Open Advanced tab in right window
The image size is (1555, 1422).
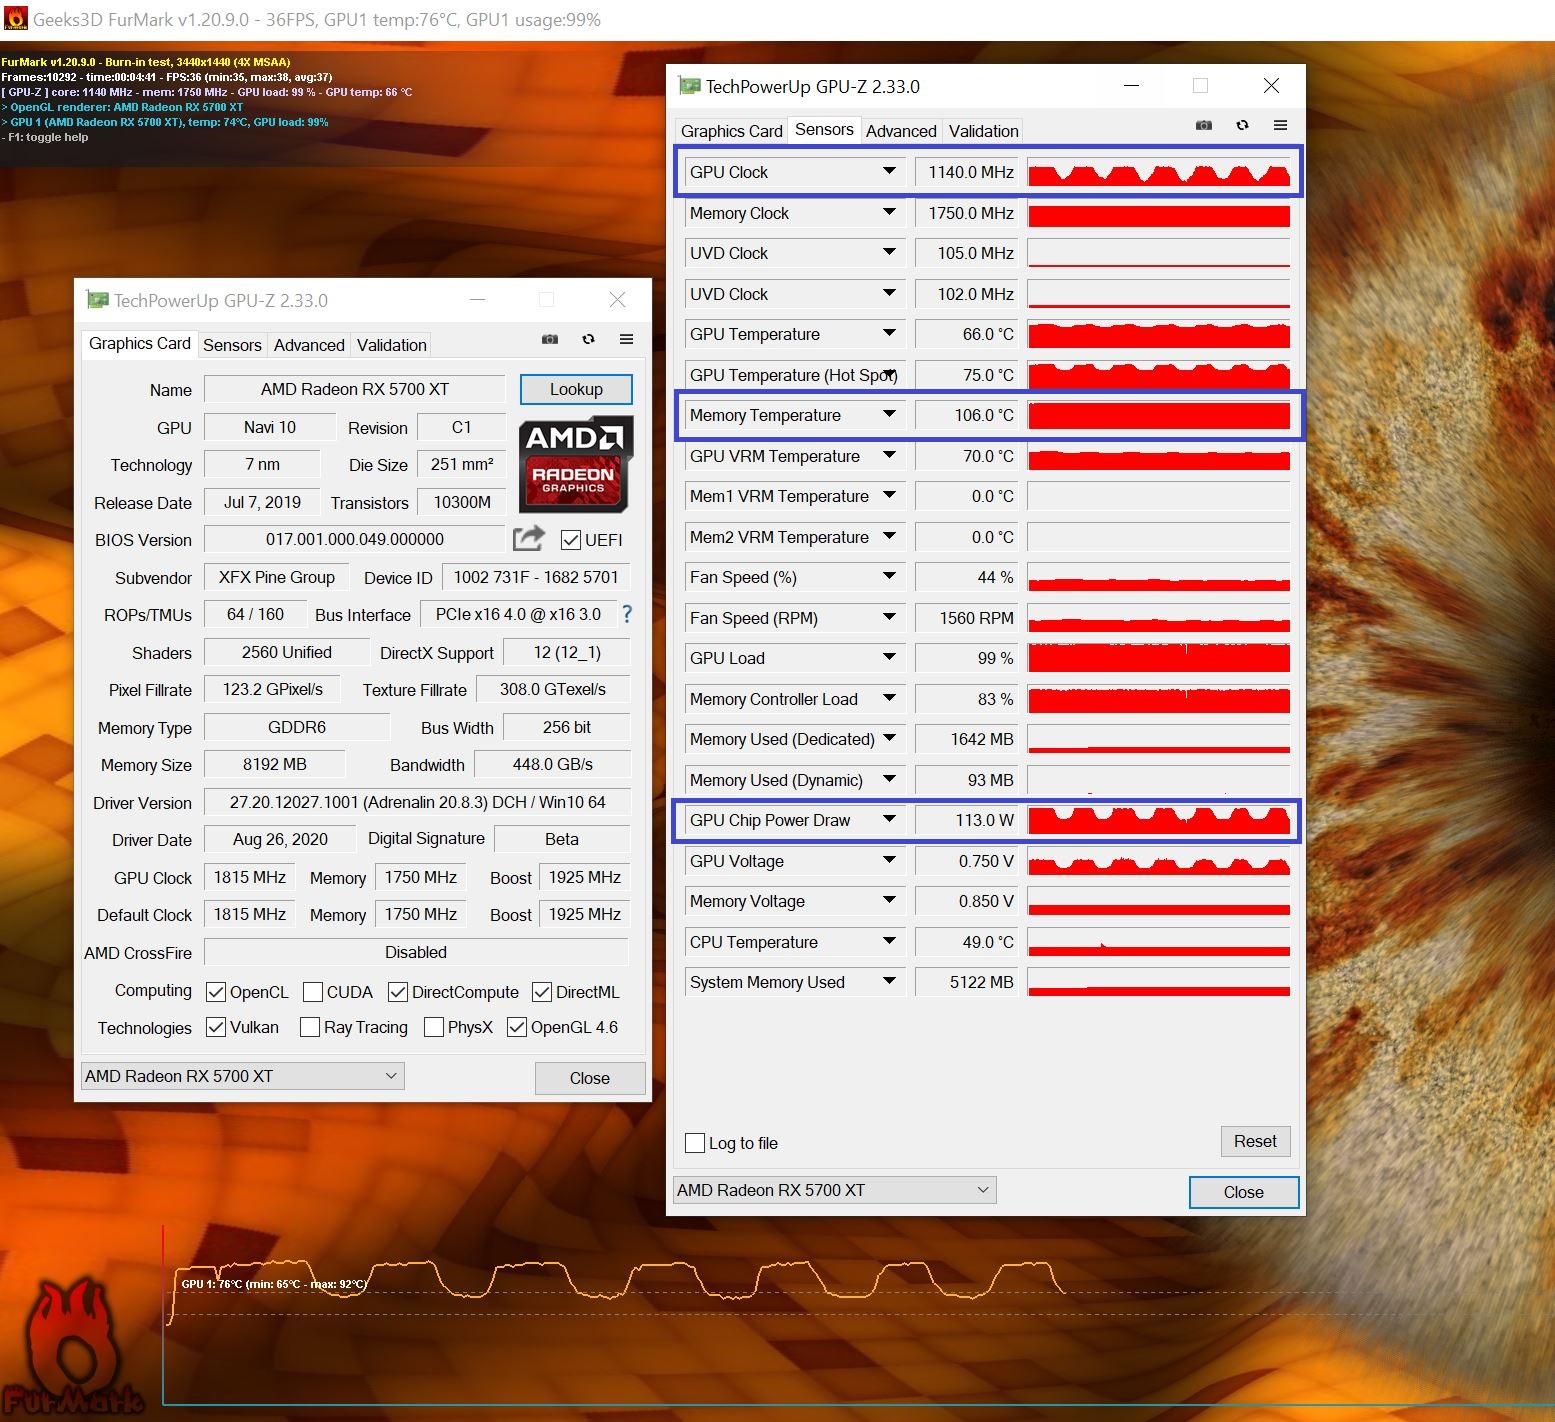coord(901,131)
